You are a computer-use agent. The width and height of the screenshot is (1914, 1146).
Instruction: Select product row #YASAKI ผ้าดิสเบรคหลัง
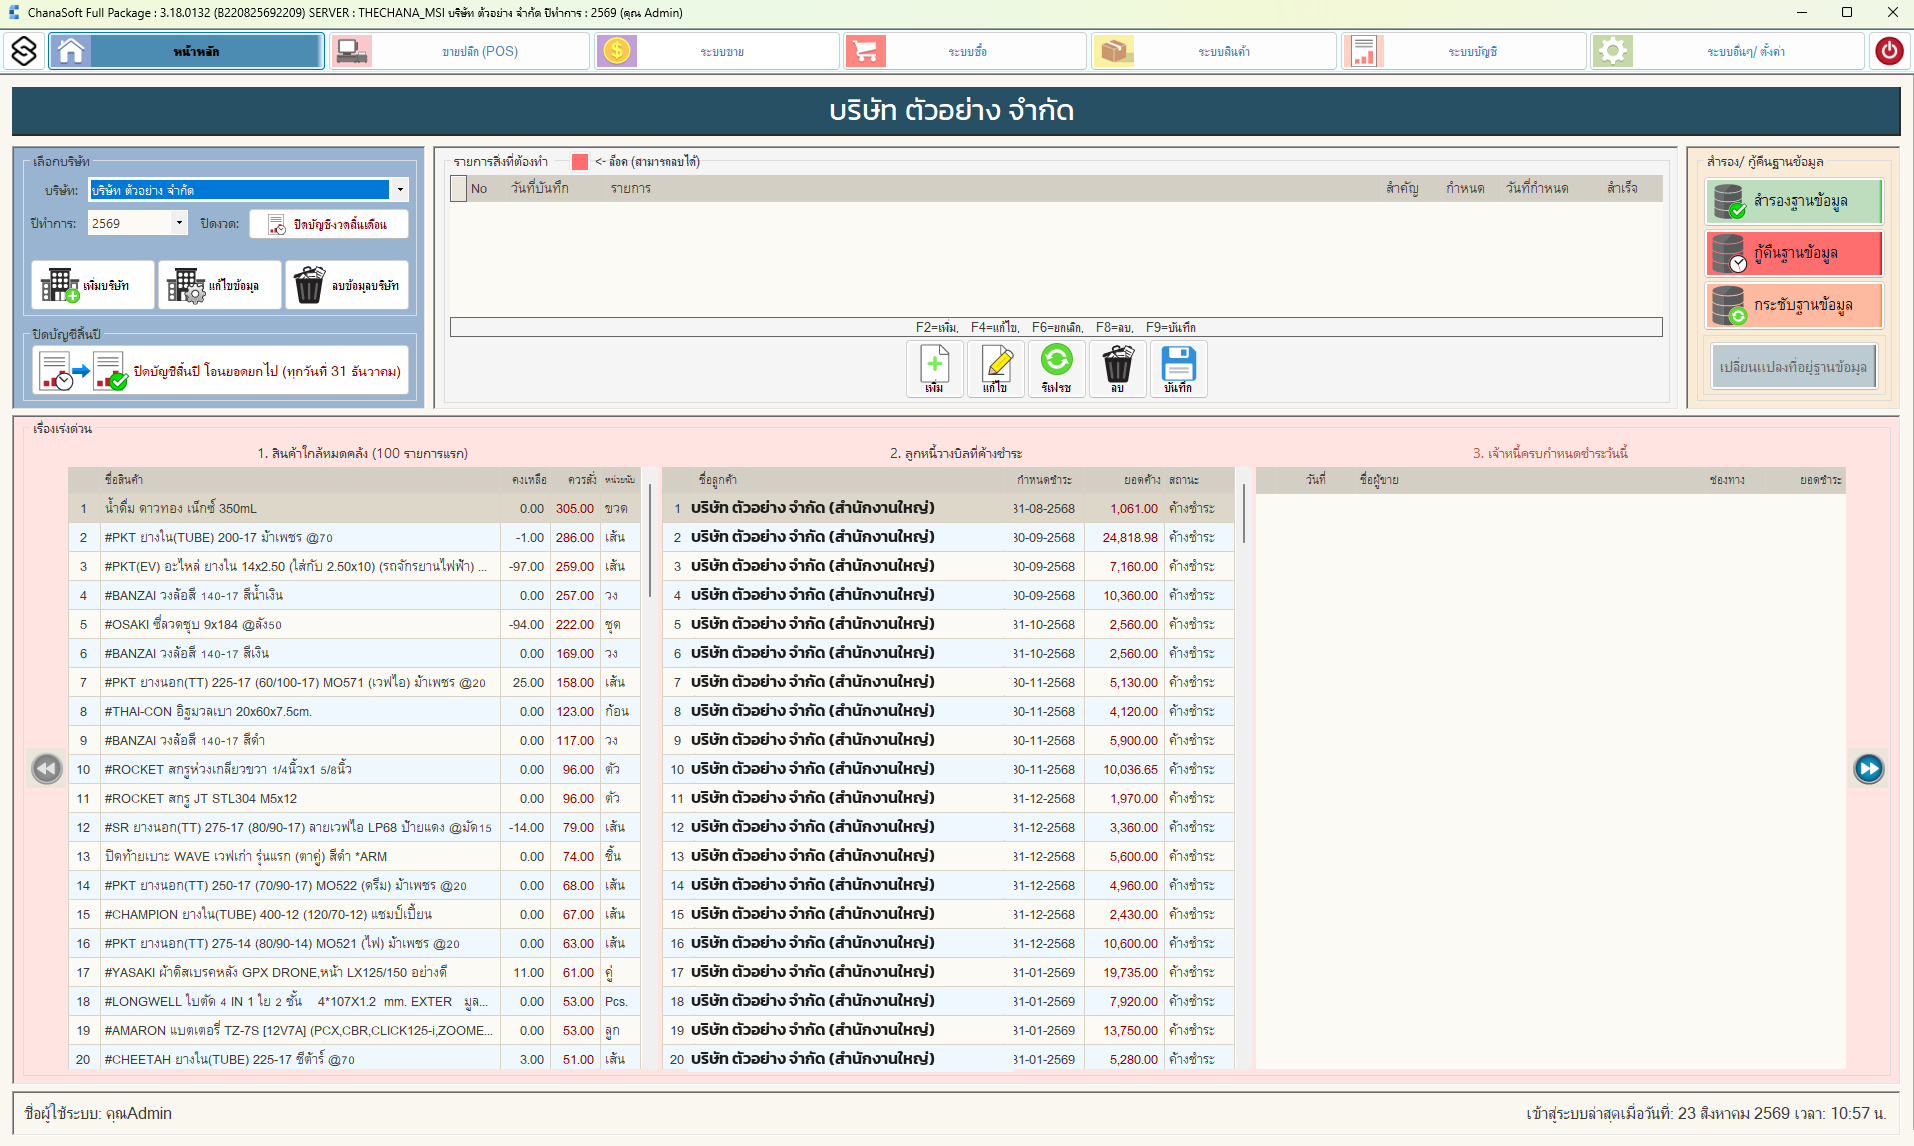click(355, 972)
